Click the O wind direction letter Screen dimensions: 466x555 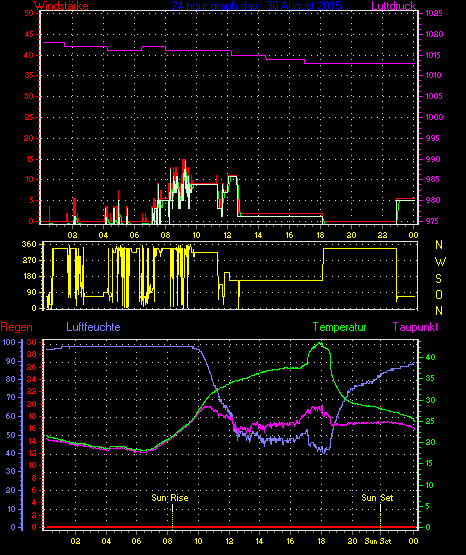click(439, 294)
